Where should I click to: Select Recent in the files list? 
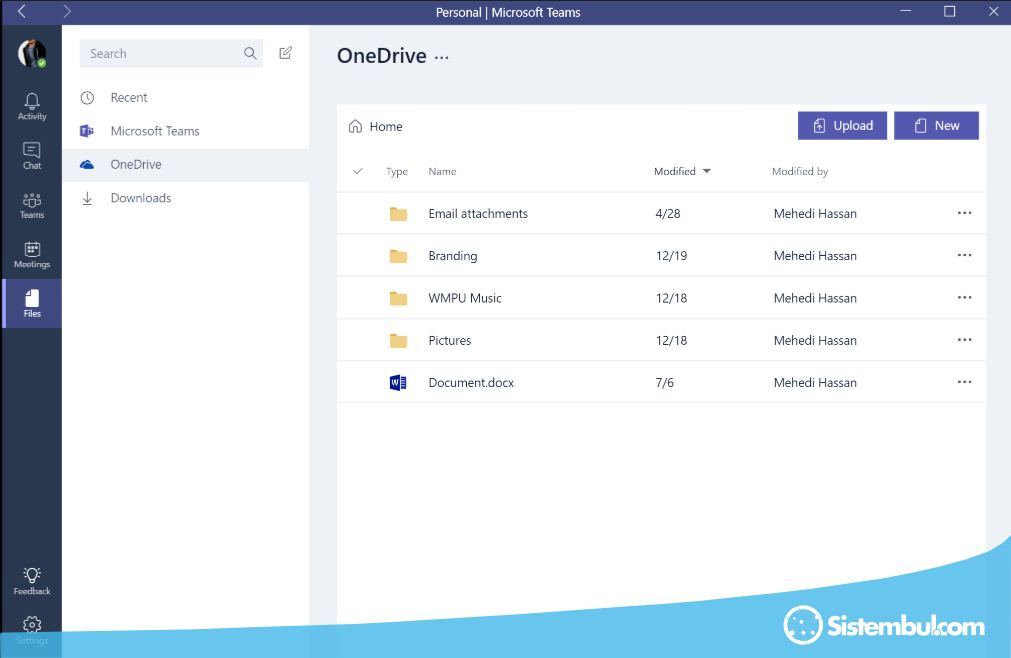pyautogui.click(x=186, y=97)
